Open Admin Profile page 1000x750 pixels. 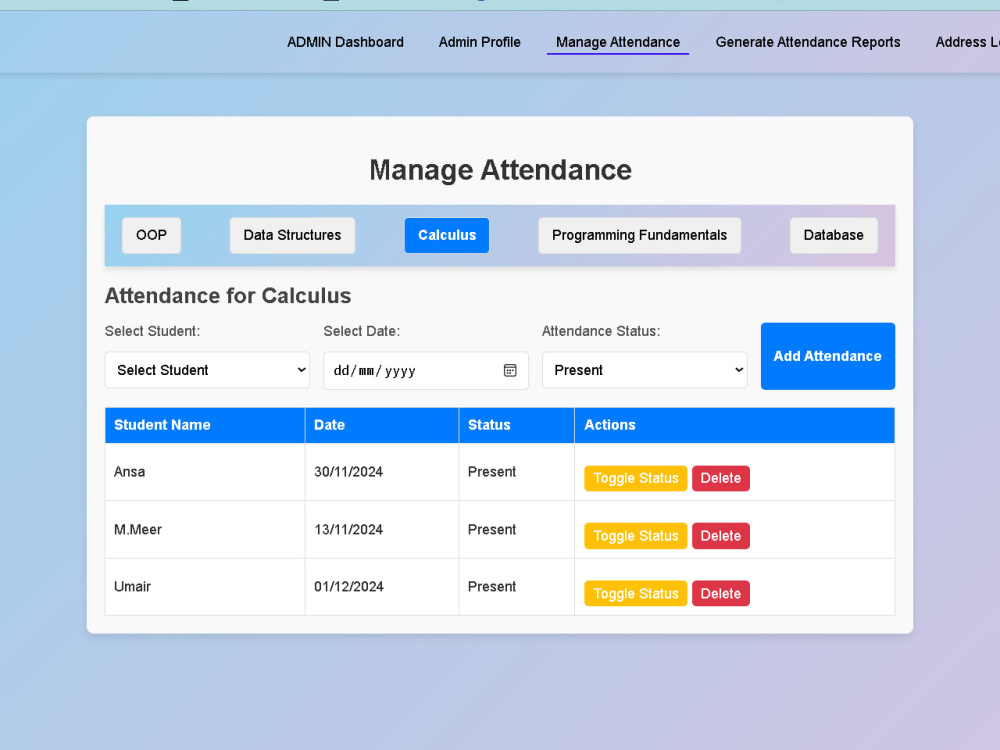tap(480, 42)
